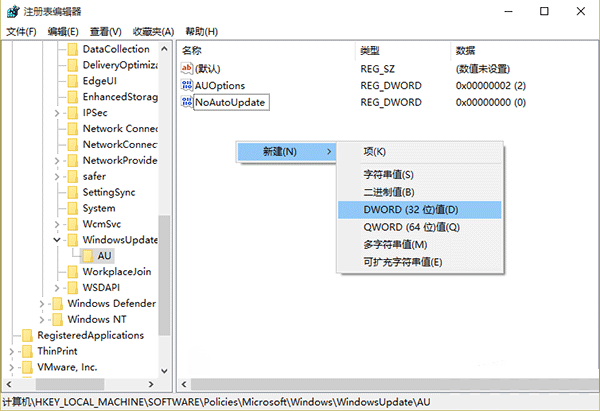The image size is (600, 411).
Task: Click the 数据 column header
Action: 465,50
